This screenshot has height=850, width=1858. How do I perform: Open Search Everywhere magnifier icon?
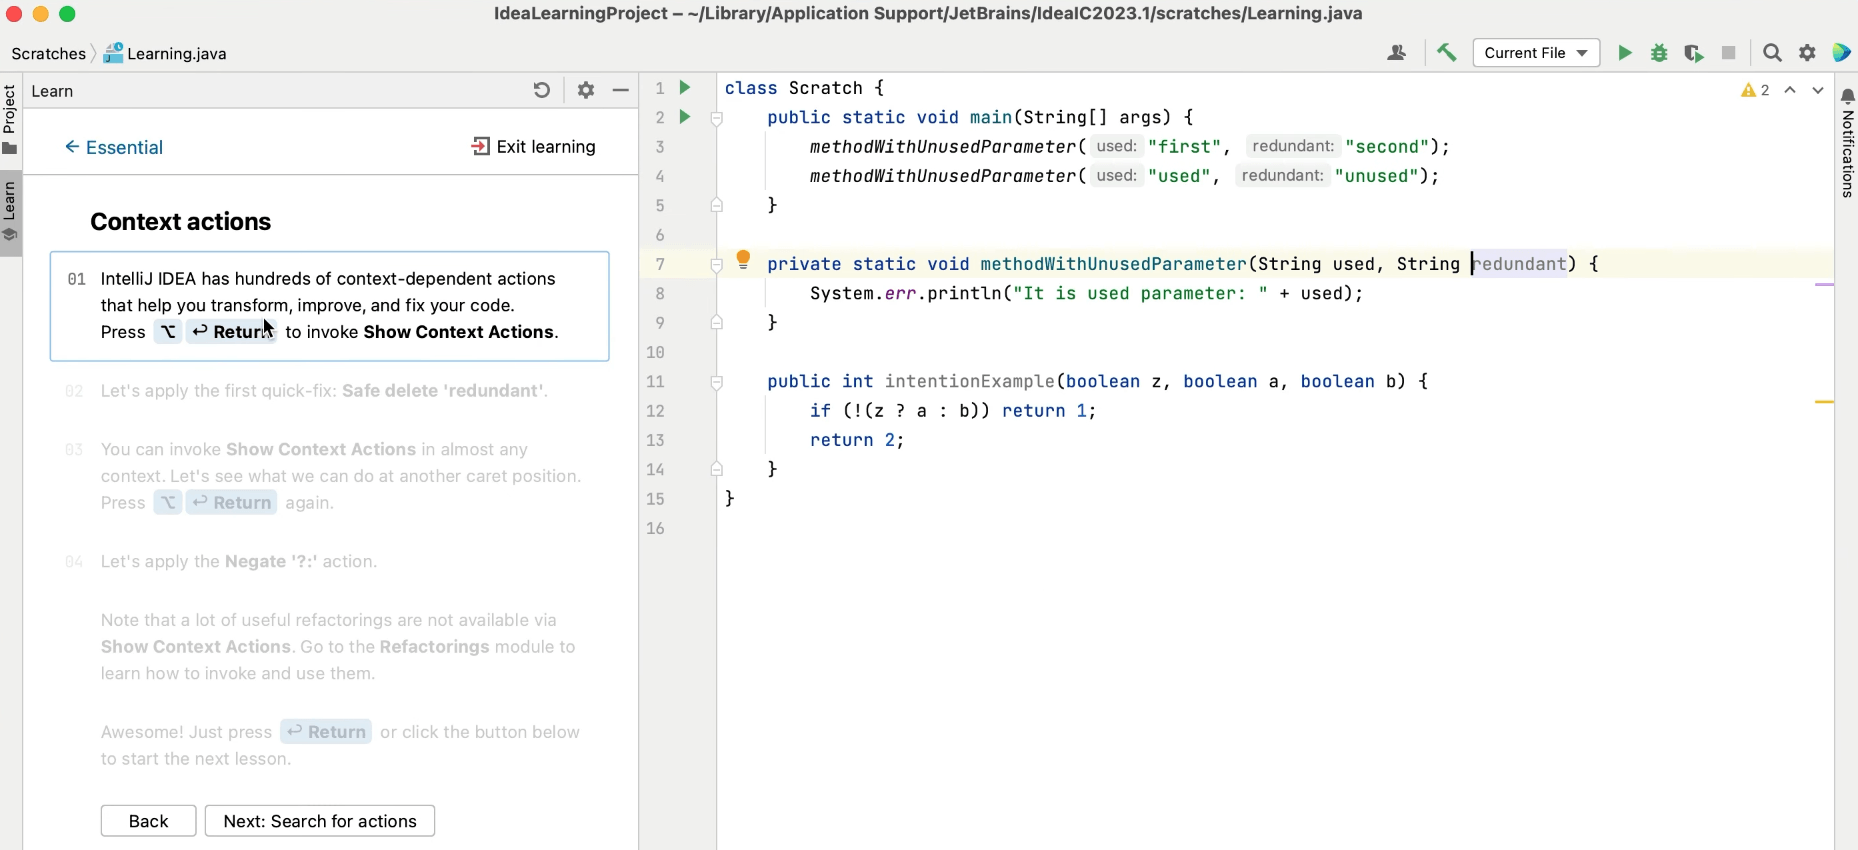(1772, 53)
